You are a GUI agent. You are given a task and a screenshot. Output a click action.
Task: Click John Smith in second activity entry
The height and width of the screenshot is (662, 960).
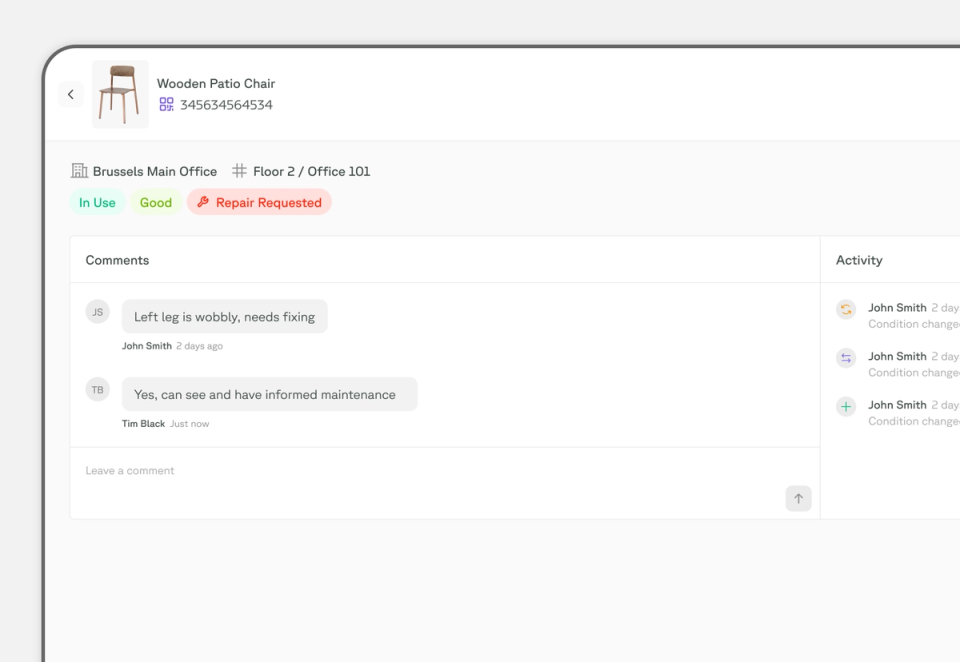pyautogui.click(x=898, y=356)
